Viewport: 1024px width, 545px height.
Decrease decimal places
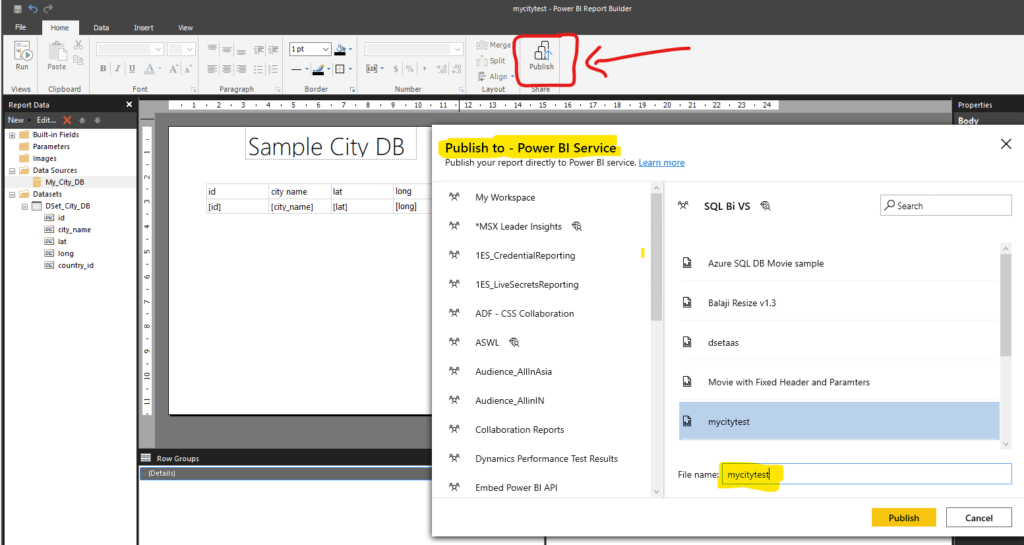tap(456, 69)
